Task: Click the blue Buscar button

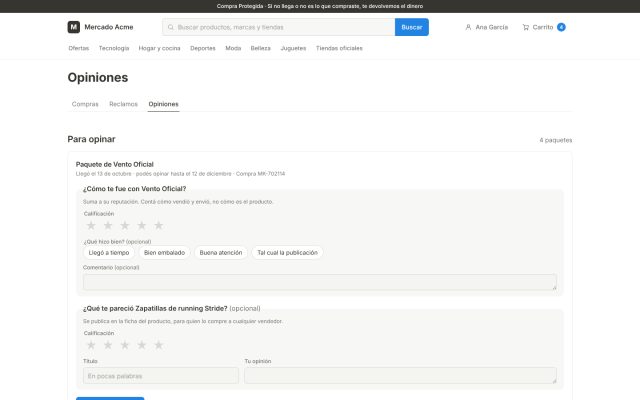Action: pyautogui.click(x=412, y=27)
